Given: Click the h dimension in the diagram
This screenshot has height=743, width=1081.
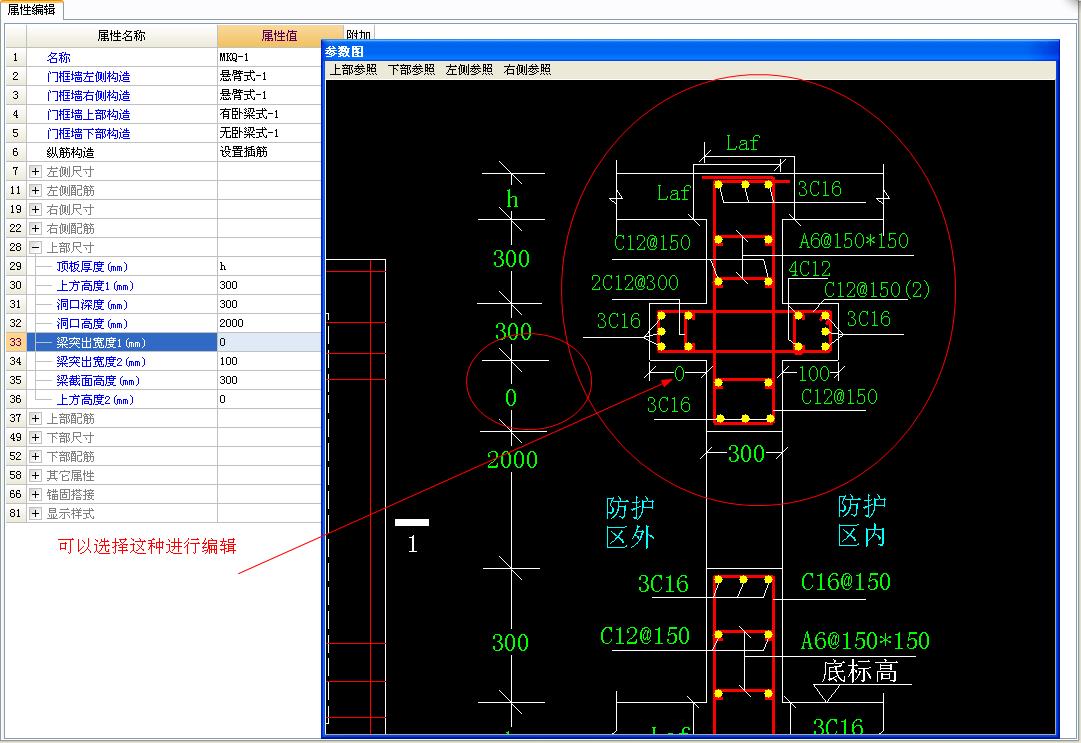Looking at the screenshot, I should pyautogui.click(x=512, y=199).
